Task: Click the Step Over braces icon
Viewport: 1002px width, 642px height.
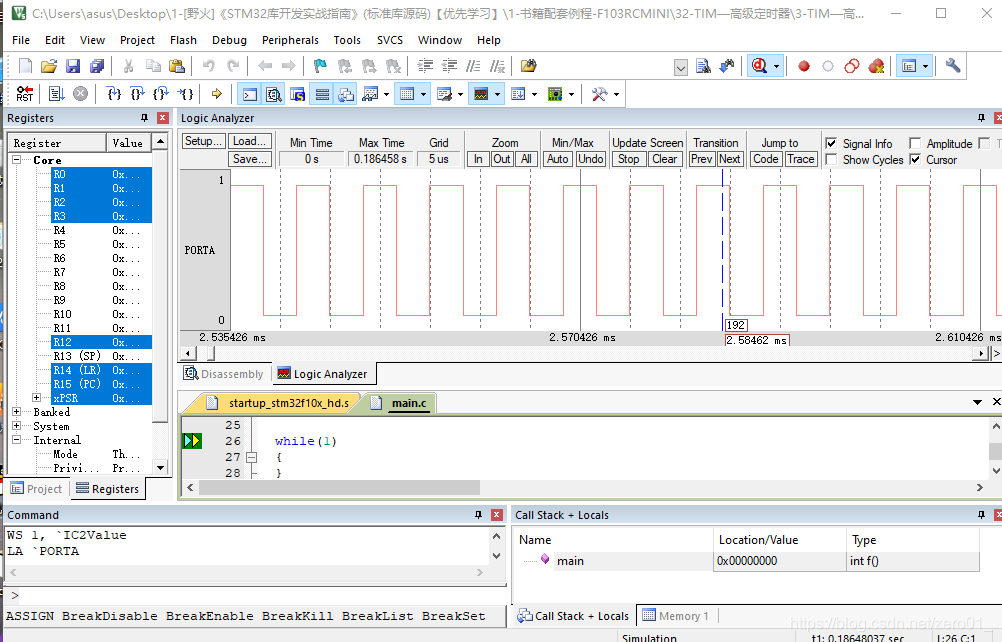Action: 137,94
